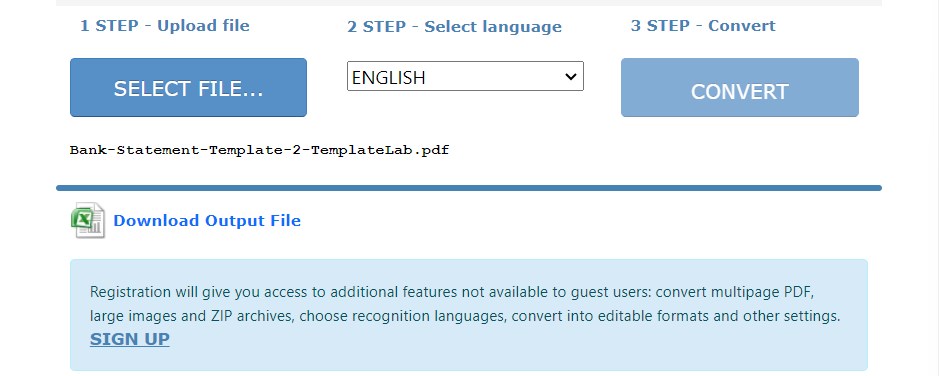Click the SELECT FILE... upload button
The height and width of the screenshot is (376, 939).
point(188,87)
